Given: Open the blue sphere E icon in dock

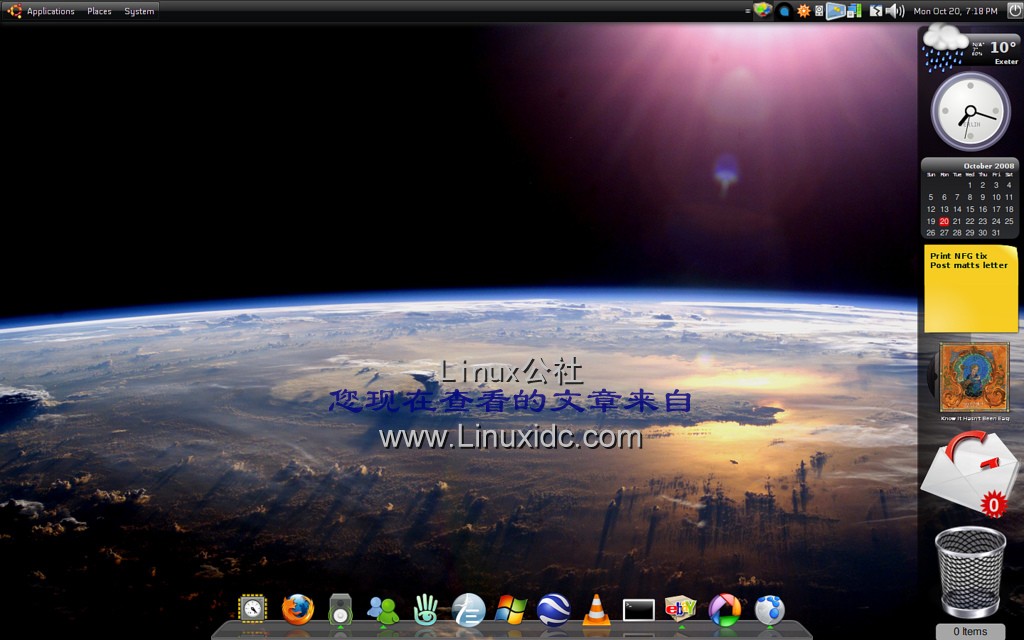Looking at the screenshot, I should tap(468, 610).
